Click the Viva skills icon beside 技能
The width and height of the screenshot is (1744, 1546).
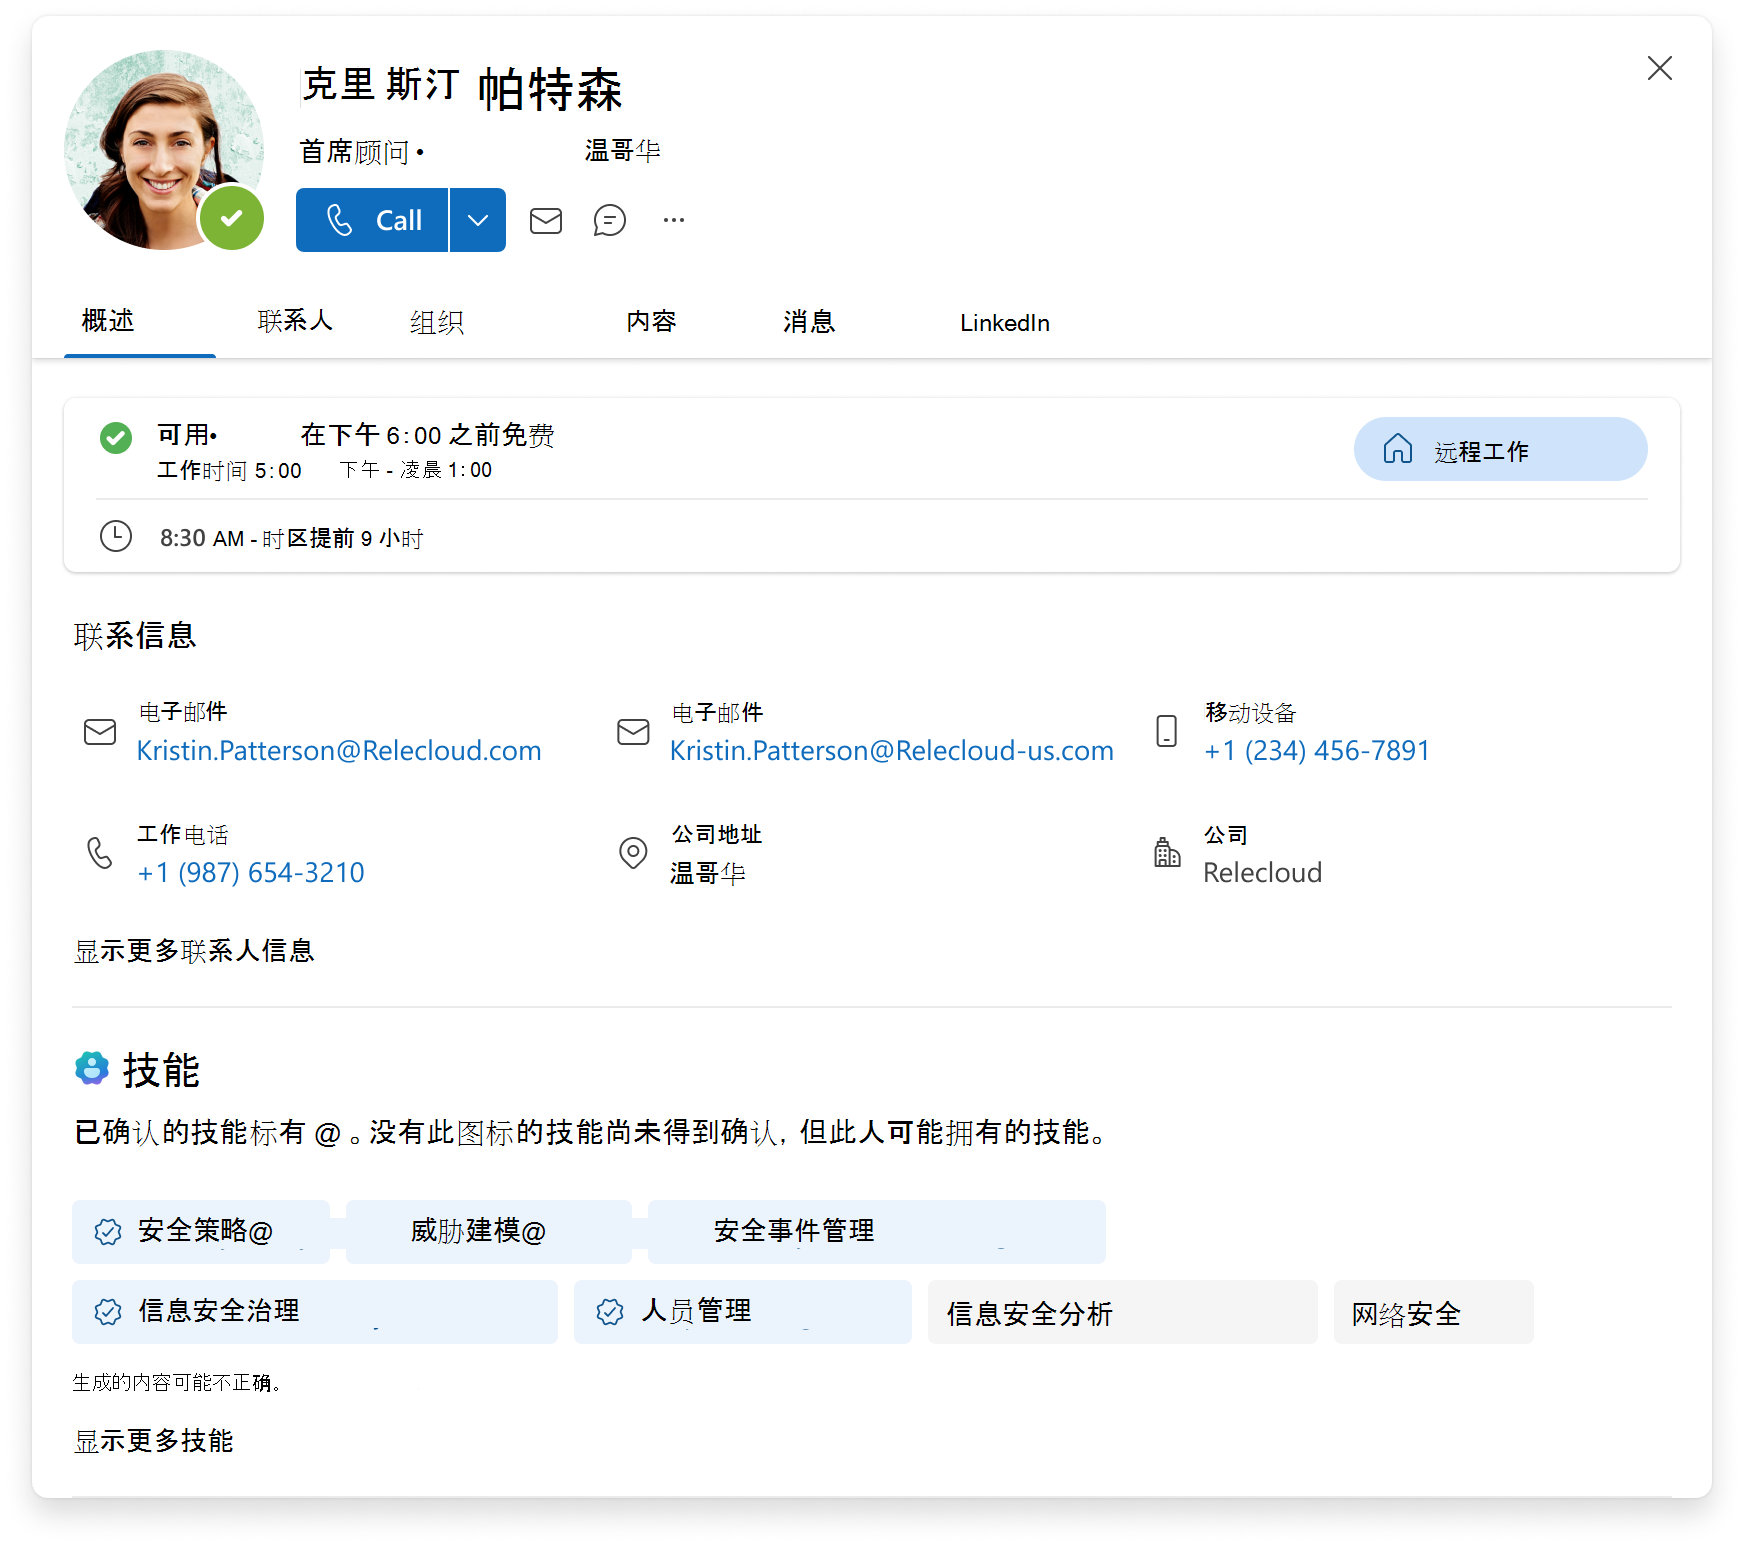click(92, 1068)
